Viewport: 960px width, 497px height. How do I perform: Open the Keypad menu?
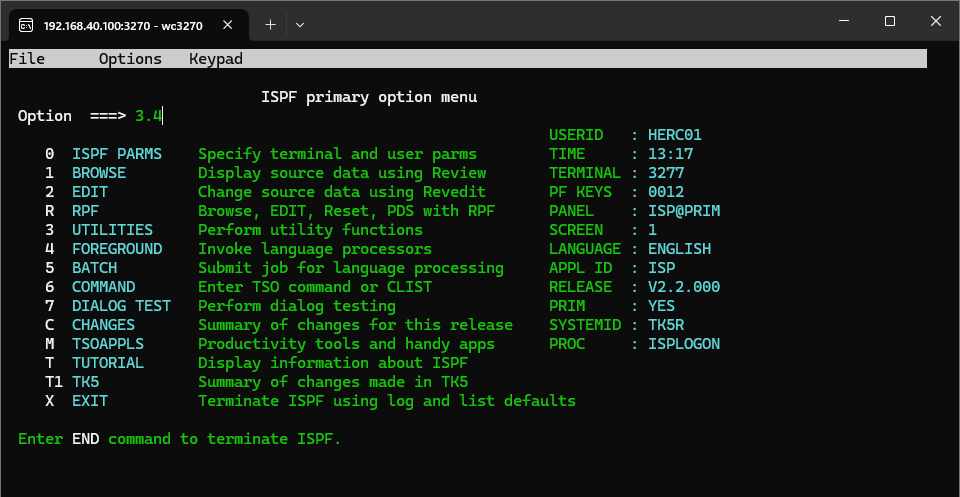click(216, 59)
